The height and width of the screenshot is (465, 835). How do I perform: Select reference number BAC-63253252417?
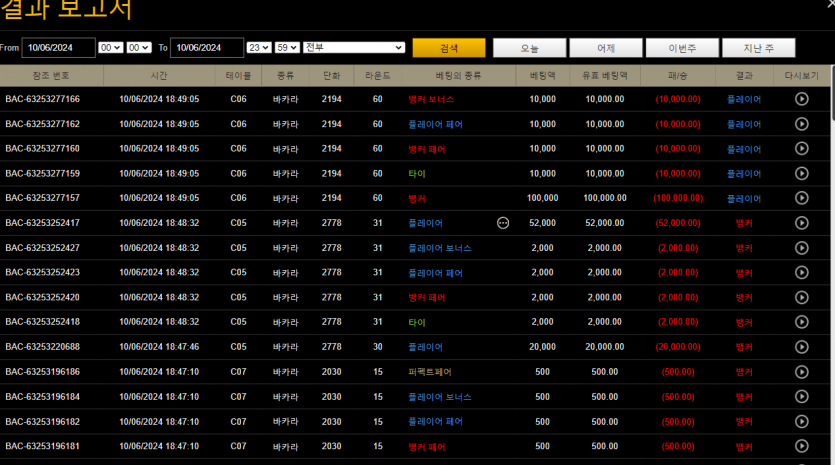click(x=43, y=223)
